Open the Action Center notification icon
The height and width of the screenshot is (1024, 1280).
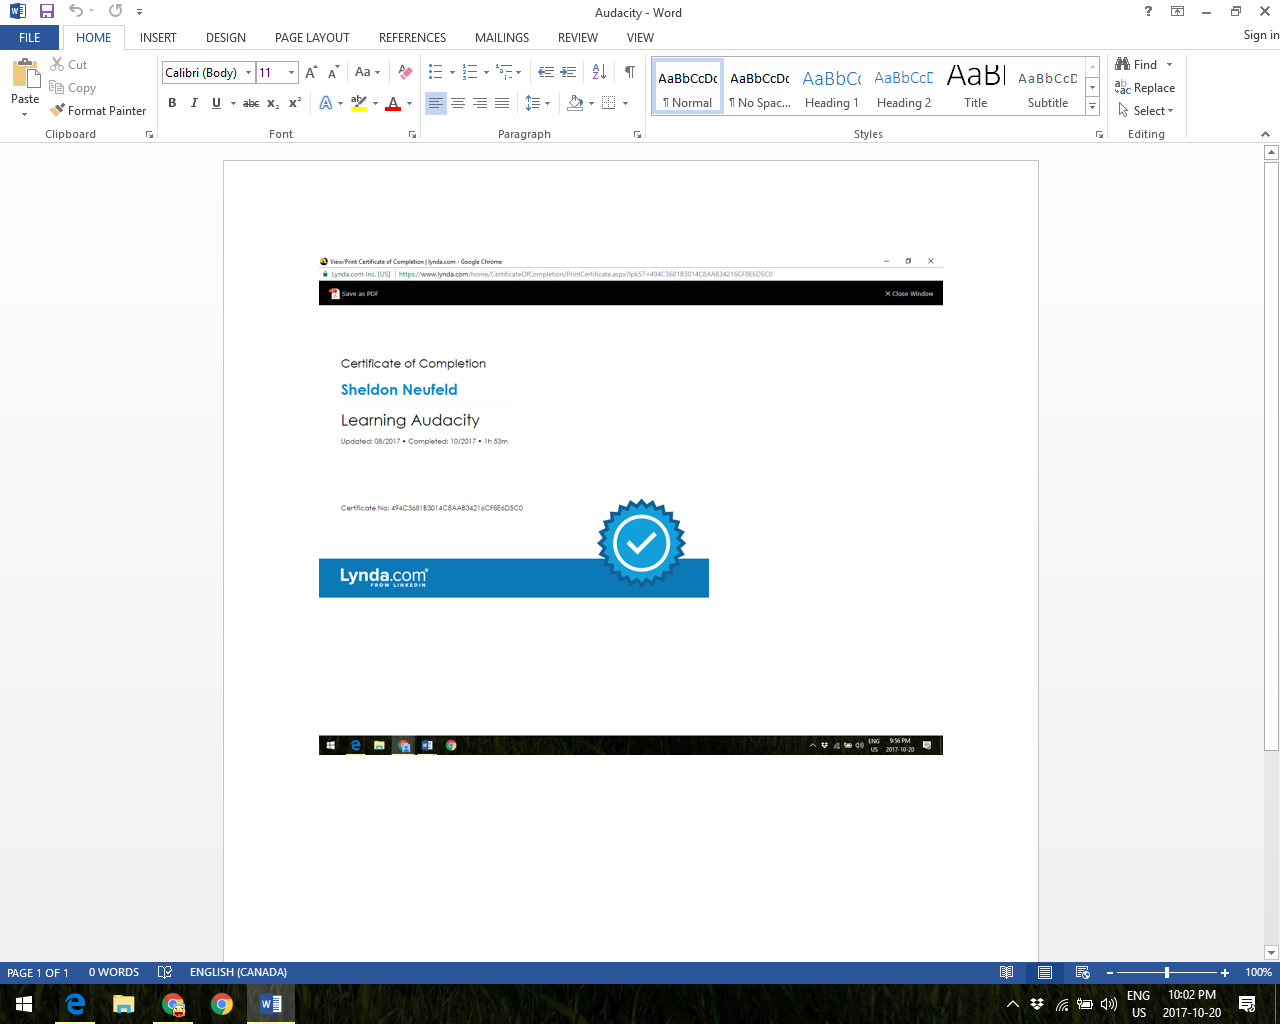click(x=1247, y=1004)
